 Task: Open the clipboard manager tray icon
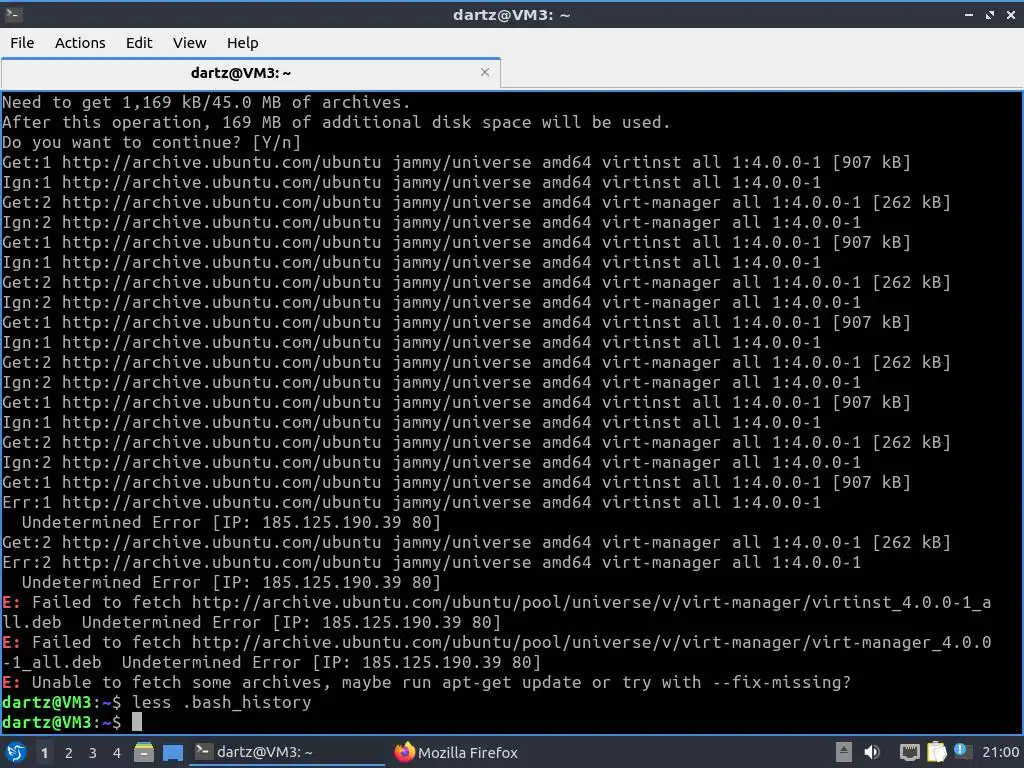(936, 752)
